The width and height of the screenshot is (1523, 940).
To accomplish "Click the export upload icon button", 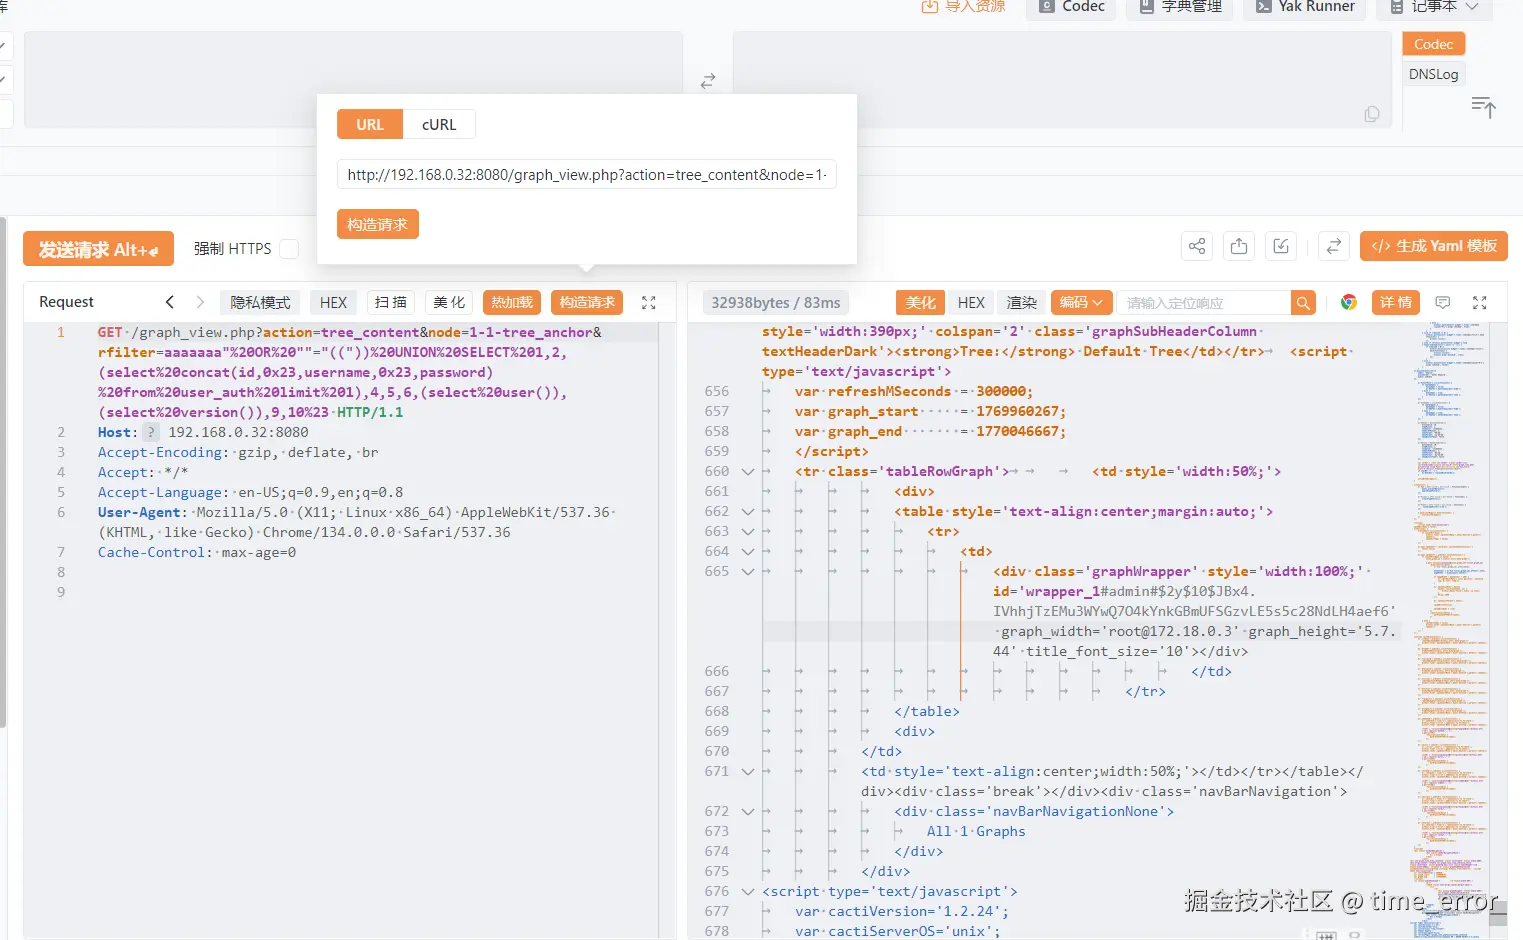I will 1239,246.
